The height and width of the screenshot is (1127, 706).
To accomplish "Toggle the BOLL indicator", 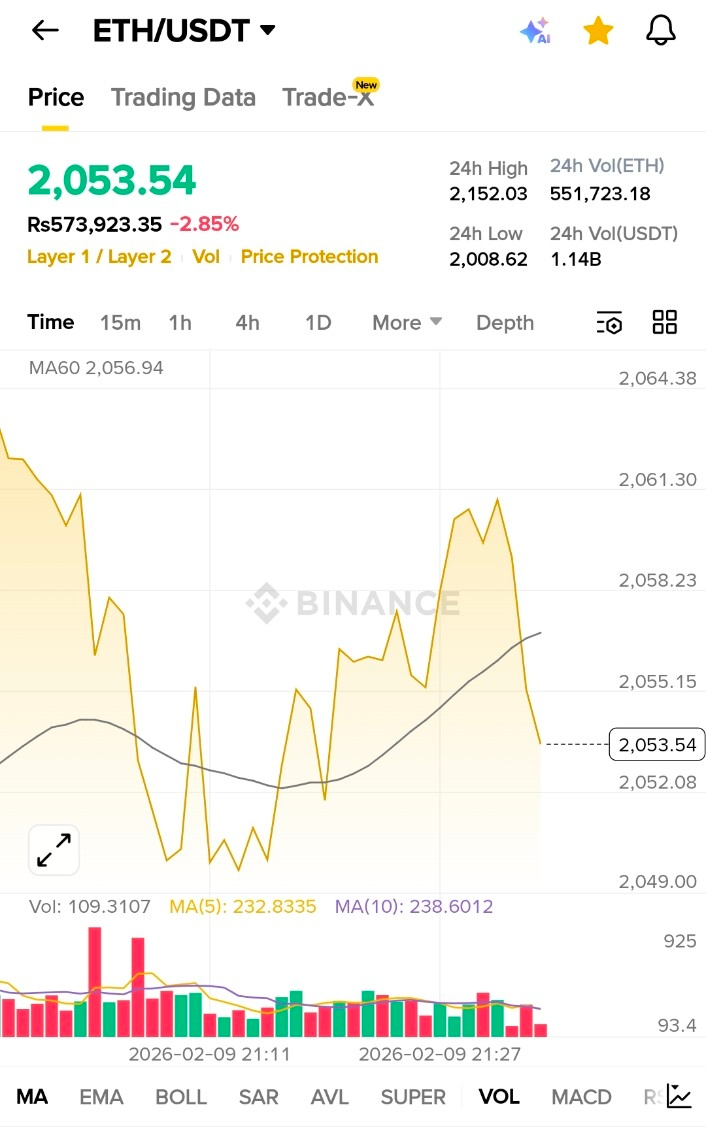I will click(x=181, y=1097).
